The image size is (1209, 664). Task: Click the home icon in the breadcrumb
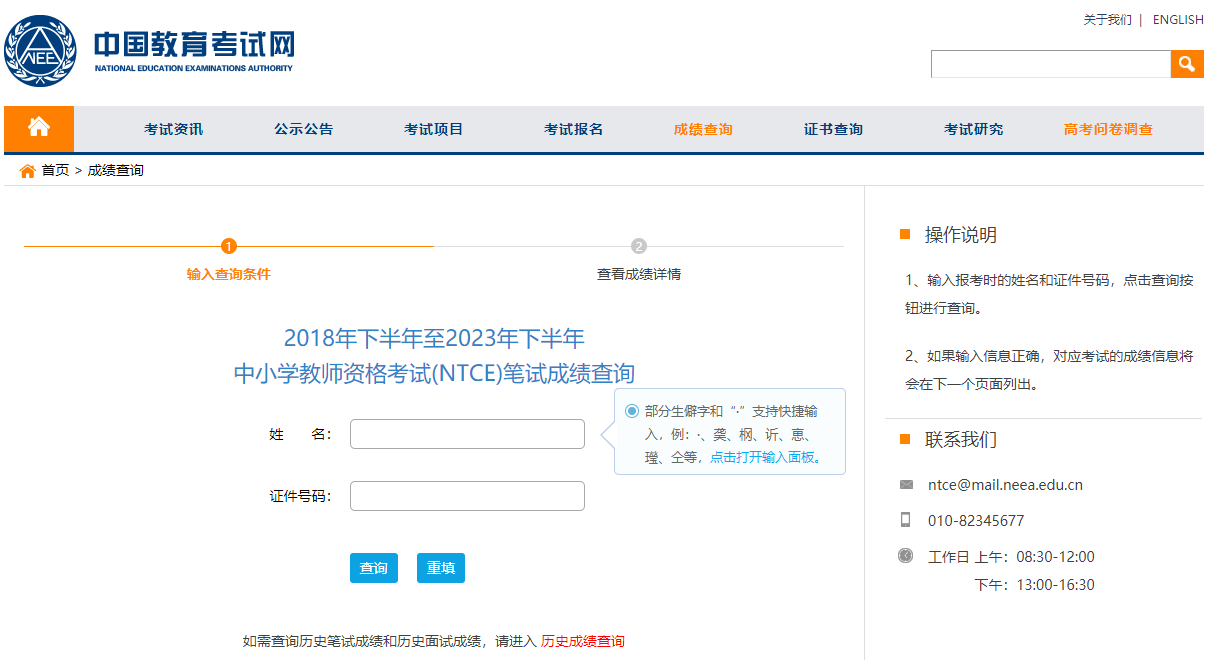(x=27, y=170)
